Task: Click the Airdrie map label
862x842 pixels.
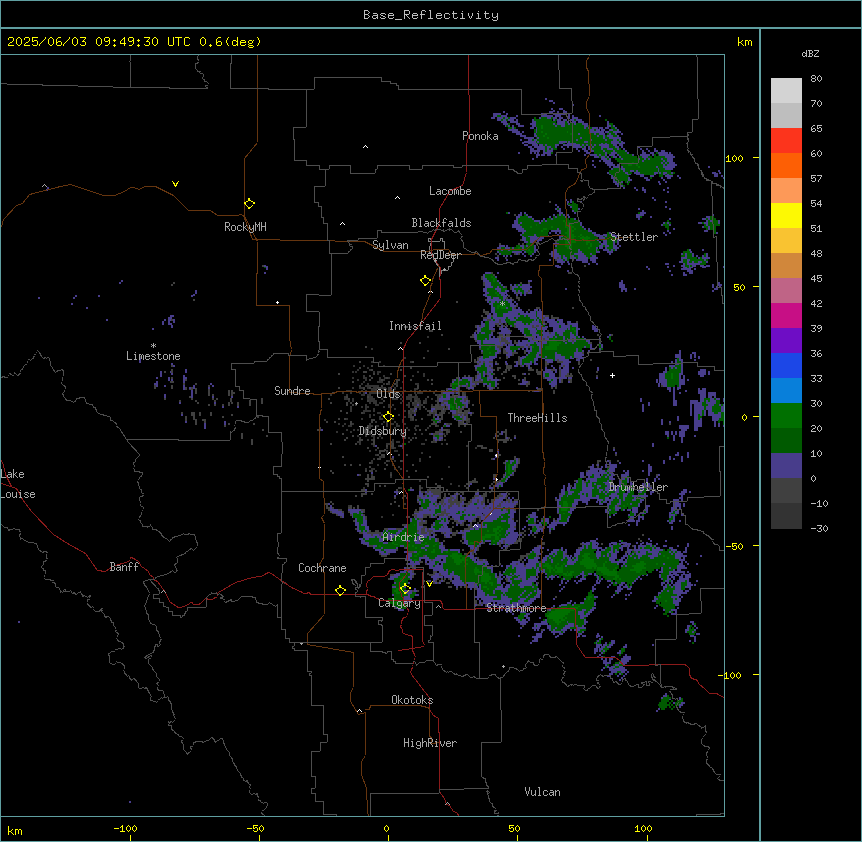Action: tap(403, 537)
